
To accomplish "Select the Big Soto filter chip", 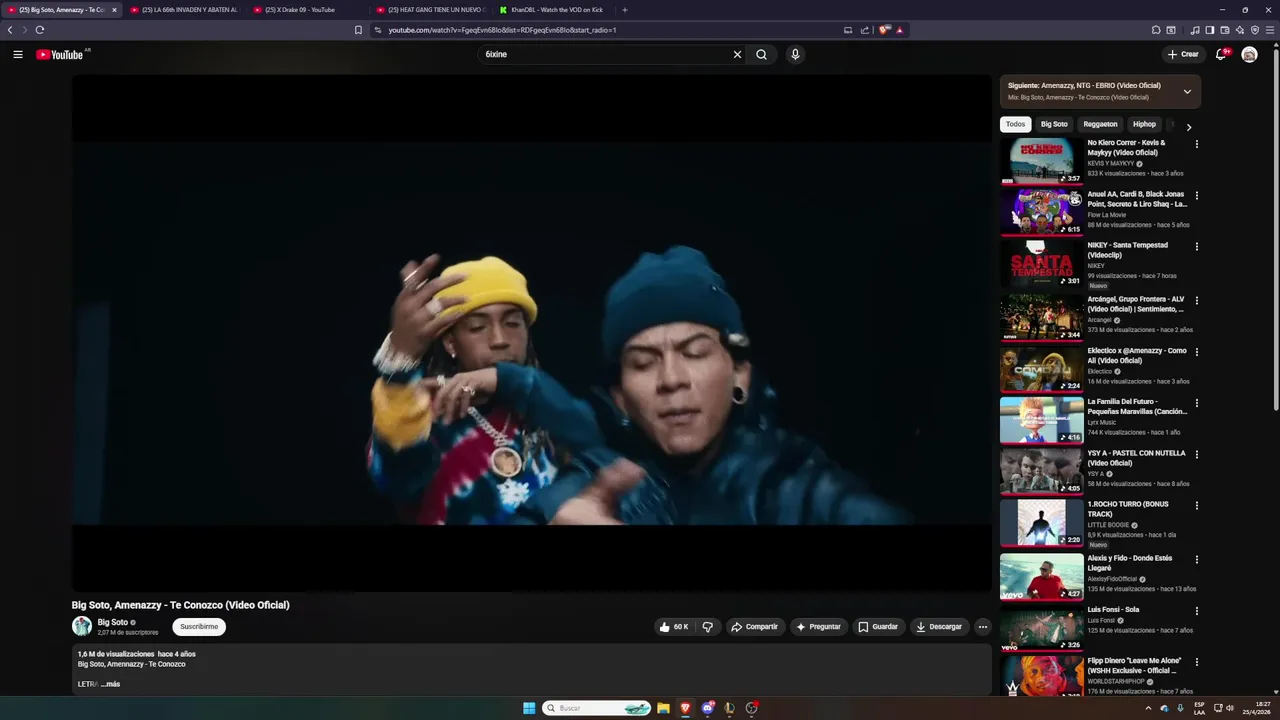I will coord(1054,124).
